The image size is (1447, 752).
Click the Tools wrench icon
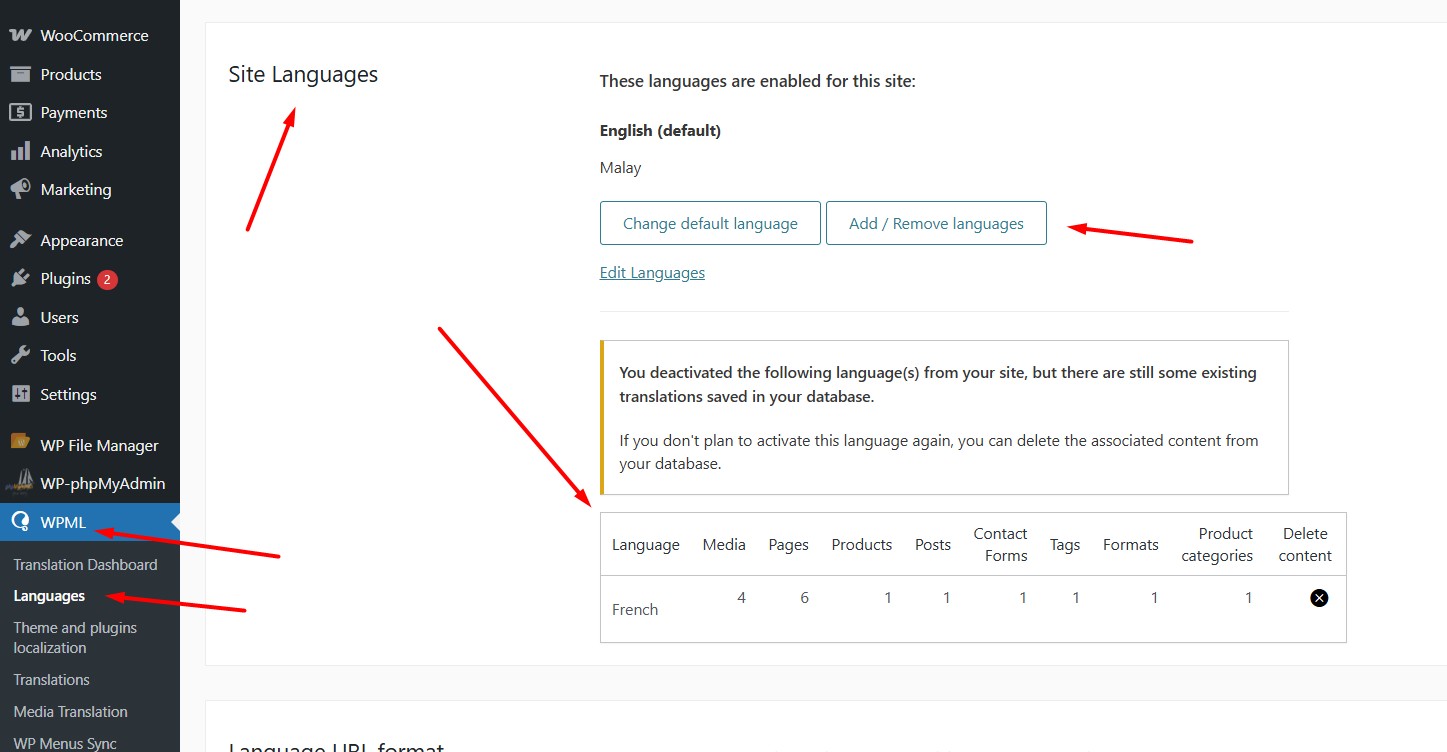(20, 355)
